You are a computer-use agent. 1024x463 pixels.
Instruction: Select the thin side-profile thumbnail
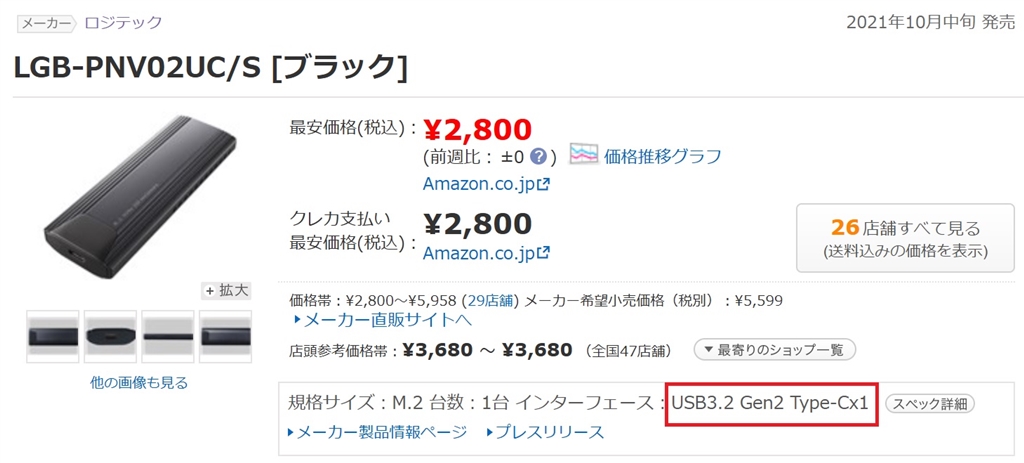point(167,336)
